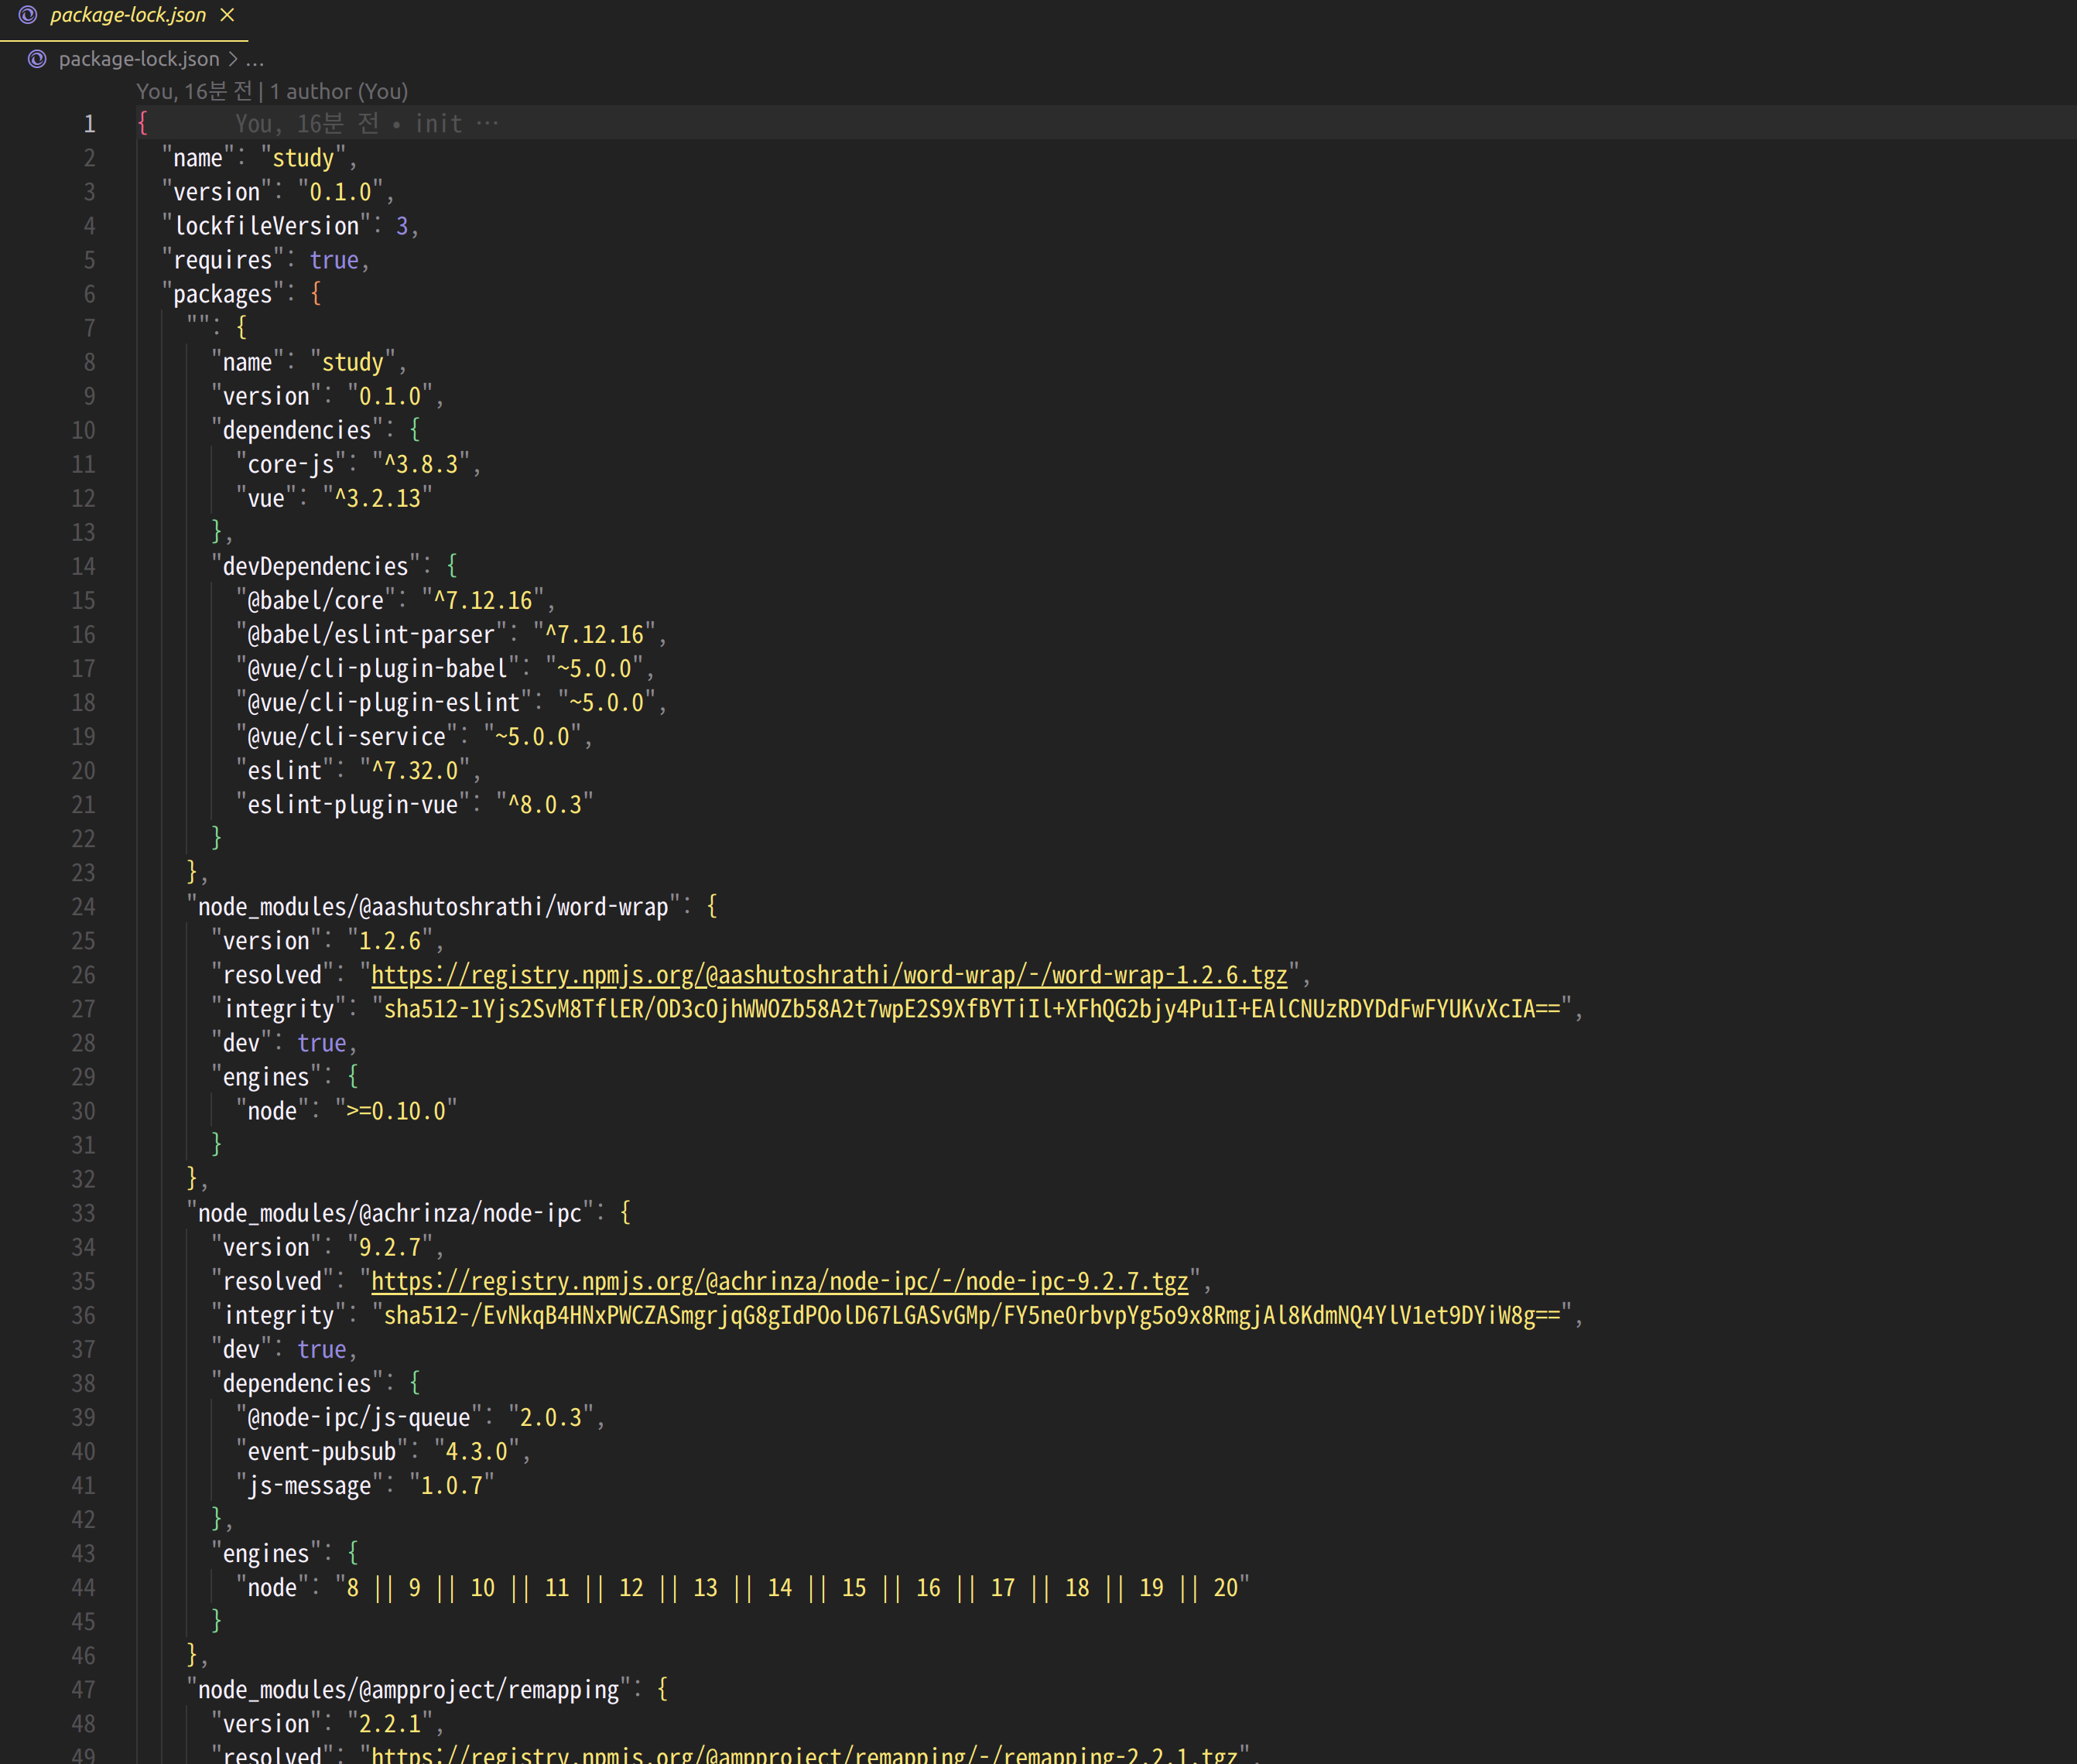The height and width of the screenshot is (1764, 2077).
Task: Select the package-lock.json editor tab
Action: pyautogui.click(x=127, y=15)
